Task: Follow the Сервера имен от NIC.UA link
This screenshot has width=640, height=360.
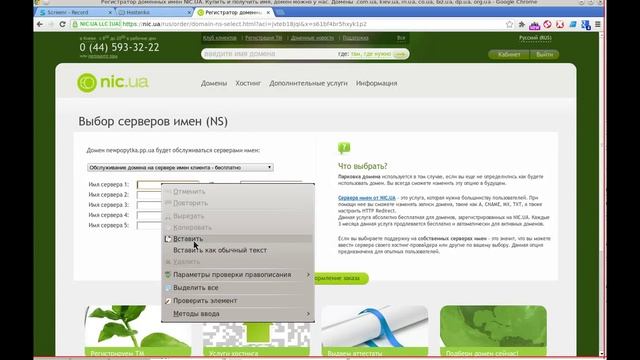Action: [x=367, y=198]
